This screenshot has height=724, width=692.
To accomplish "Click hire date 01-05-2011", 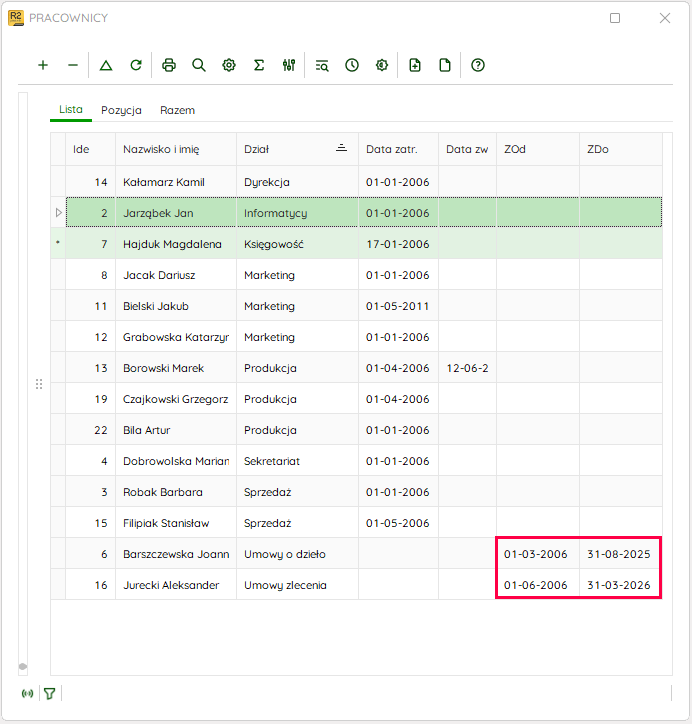I will (x=397, y=306).
